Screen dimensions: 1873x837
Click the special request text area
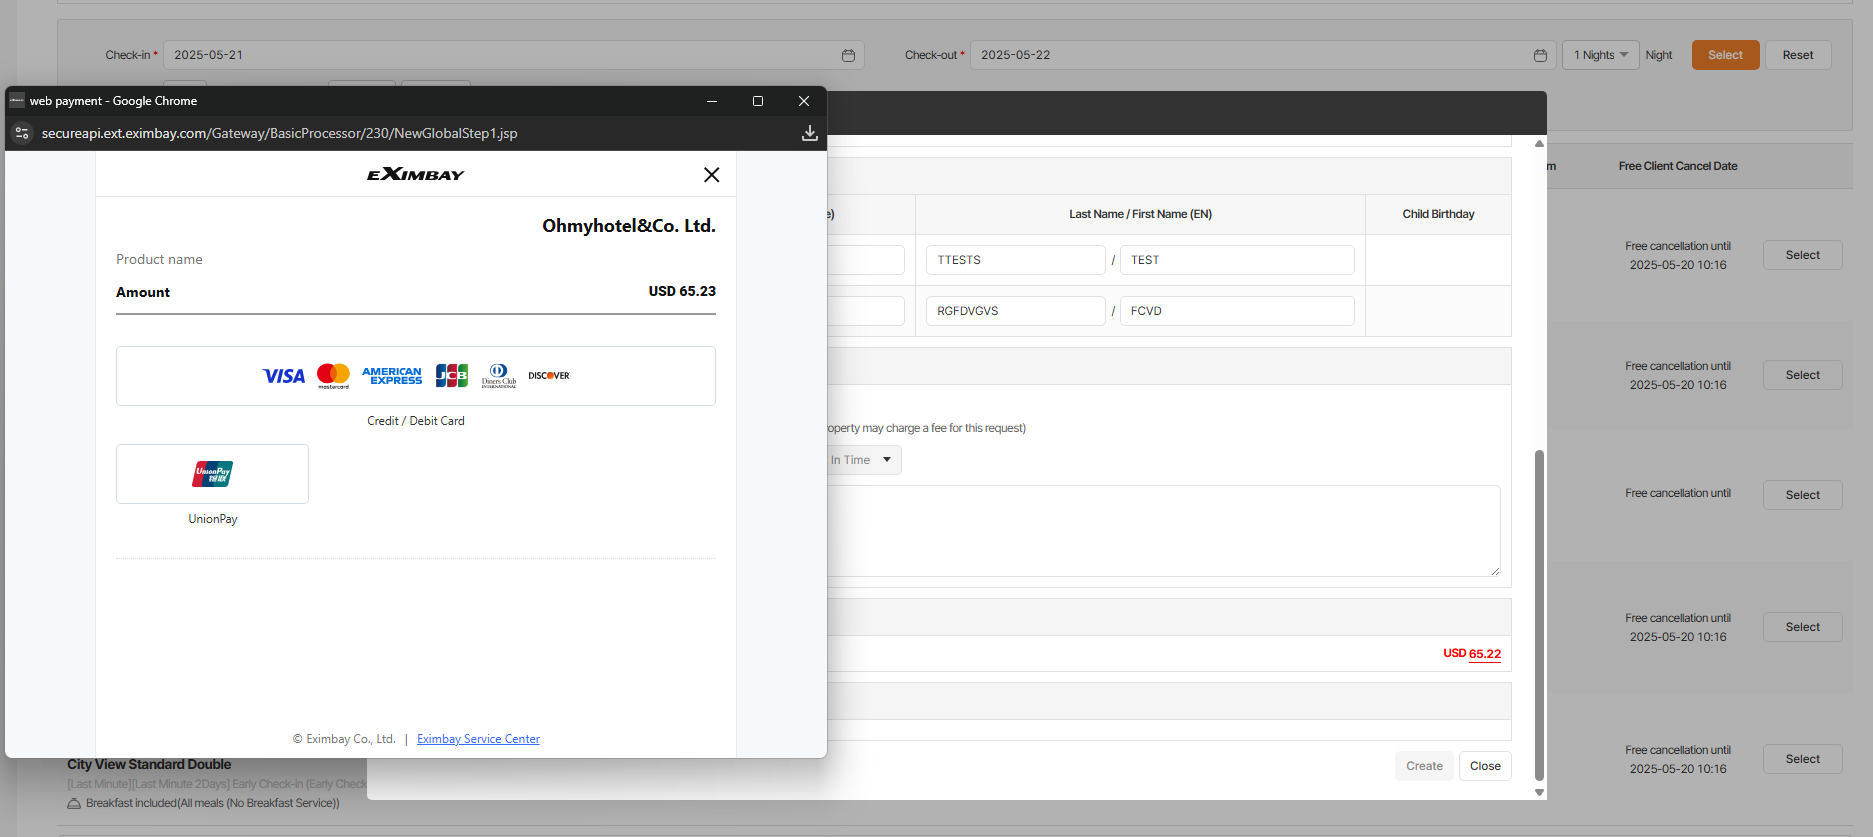(x=1163, y=531)
